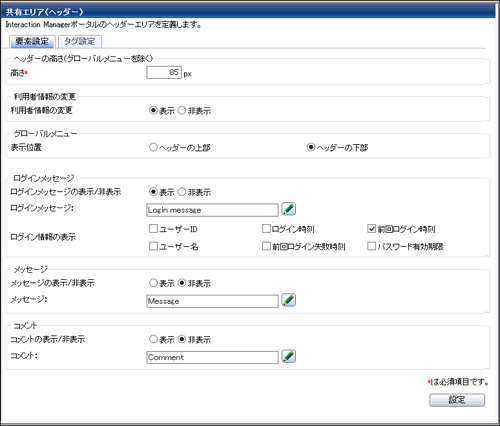Image resolution: width=500 pixels, height=426 pixels.
Task: Open editor pencil icon beside Message field
Action: click(289, 300)
